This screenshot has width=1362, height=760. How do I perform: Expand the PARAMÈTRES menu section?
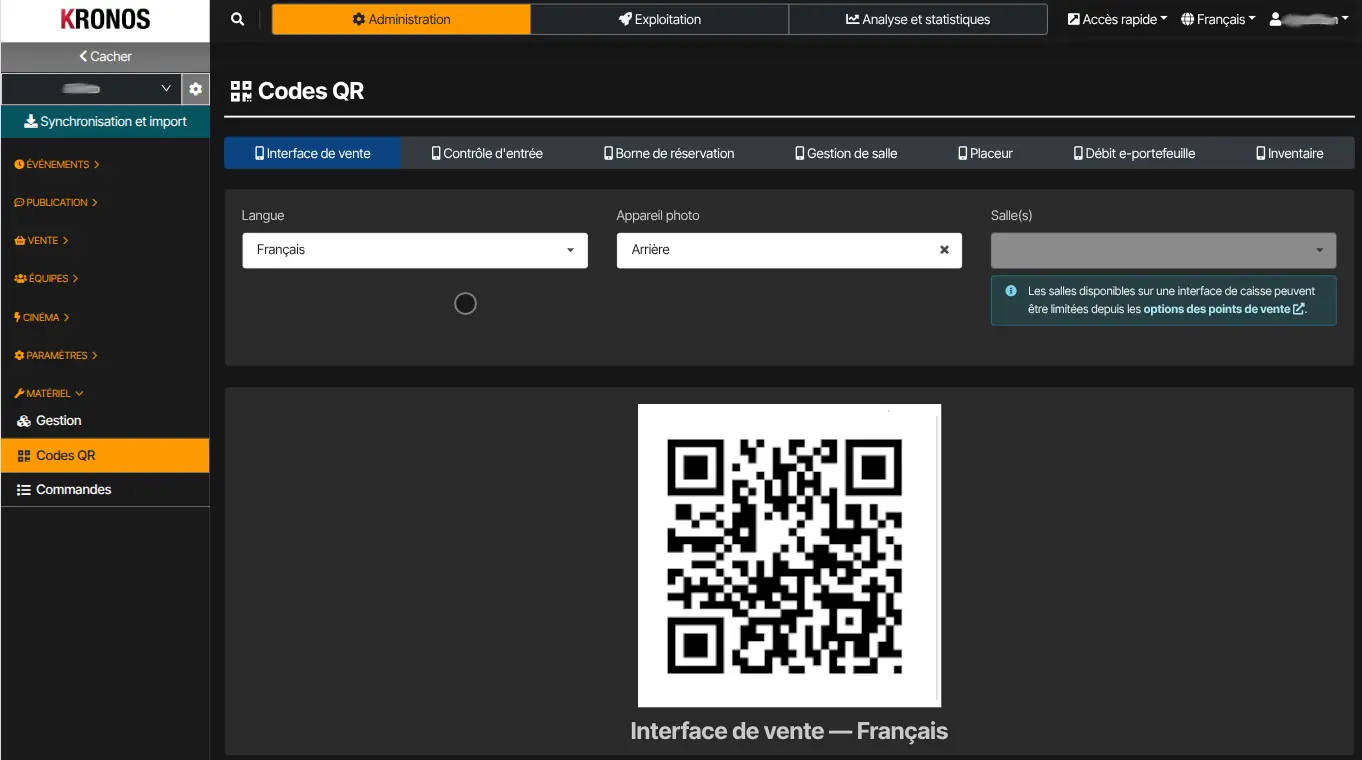56,355
